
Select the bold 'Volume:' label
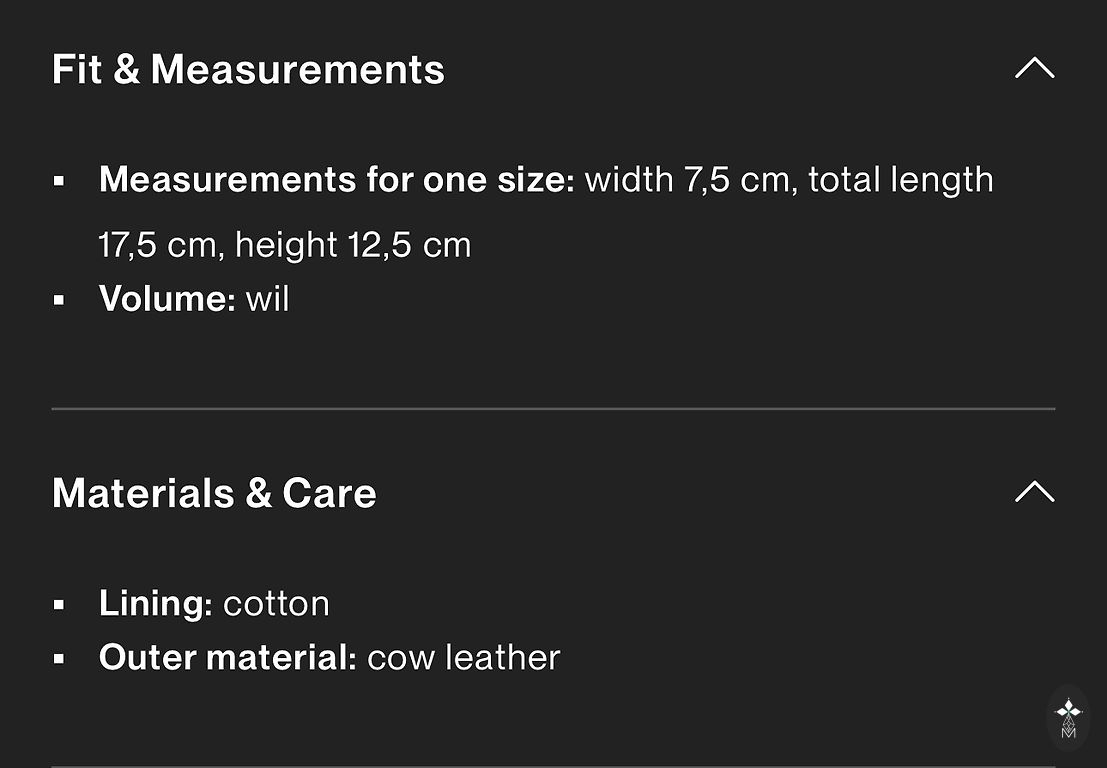(x=166, y=299)
